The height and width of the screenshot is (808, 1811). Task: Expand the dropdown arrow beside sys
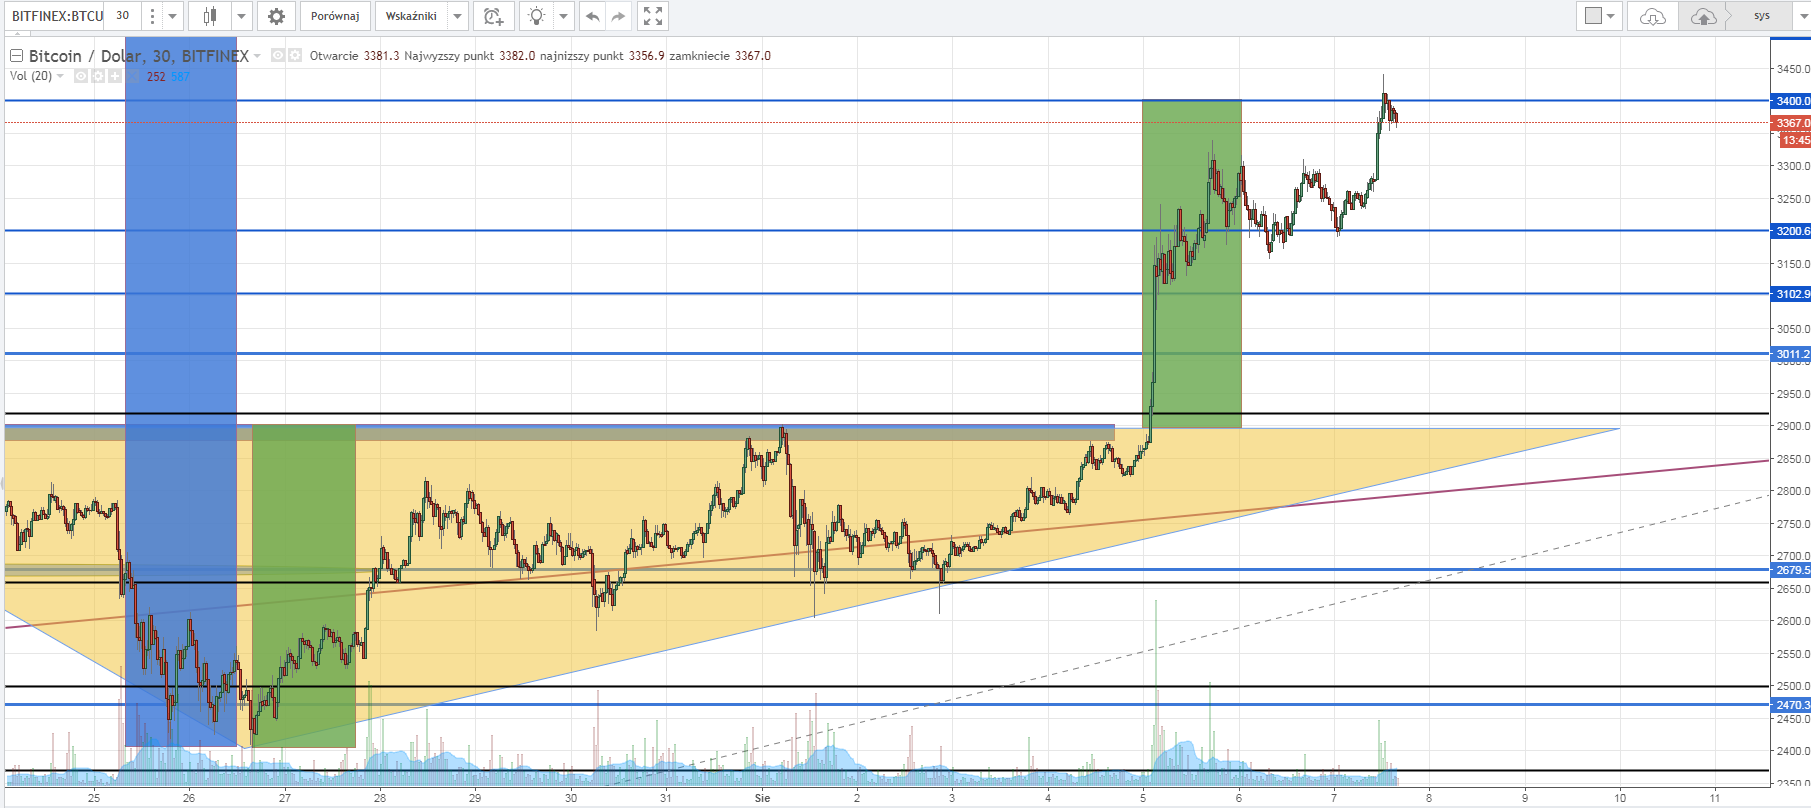[1805, 16]
